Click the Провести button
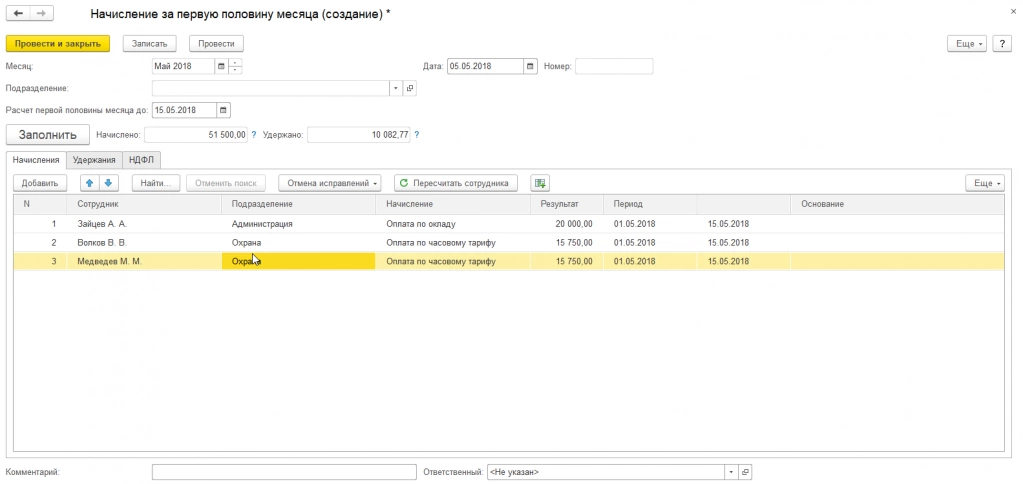This screenshot has width=1023, height=484. (x=216, y=44)
